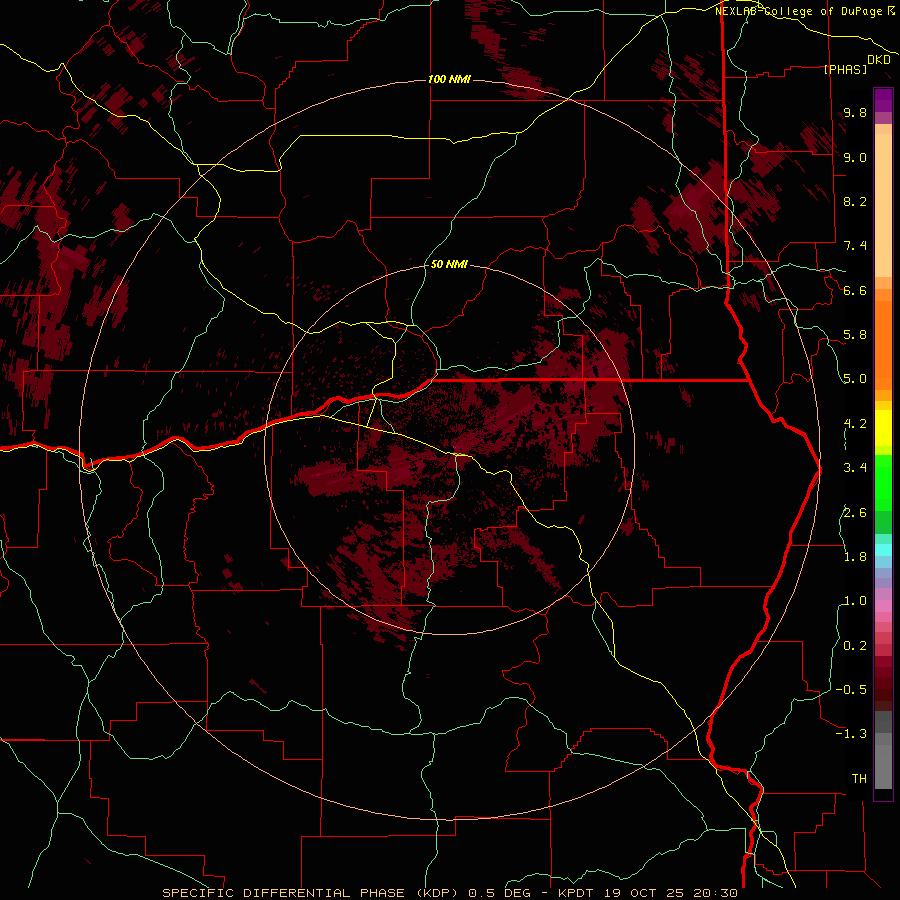Click the "100 NMI" range ring label
The height and width of the screenshot is (900, 900).
[449, 79]
